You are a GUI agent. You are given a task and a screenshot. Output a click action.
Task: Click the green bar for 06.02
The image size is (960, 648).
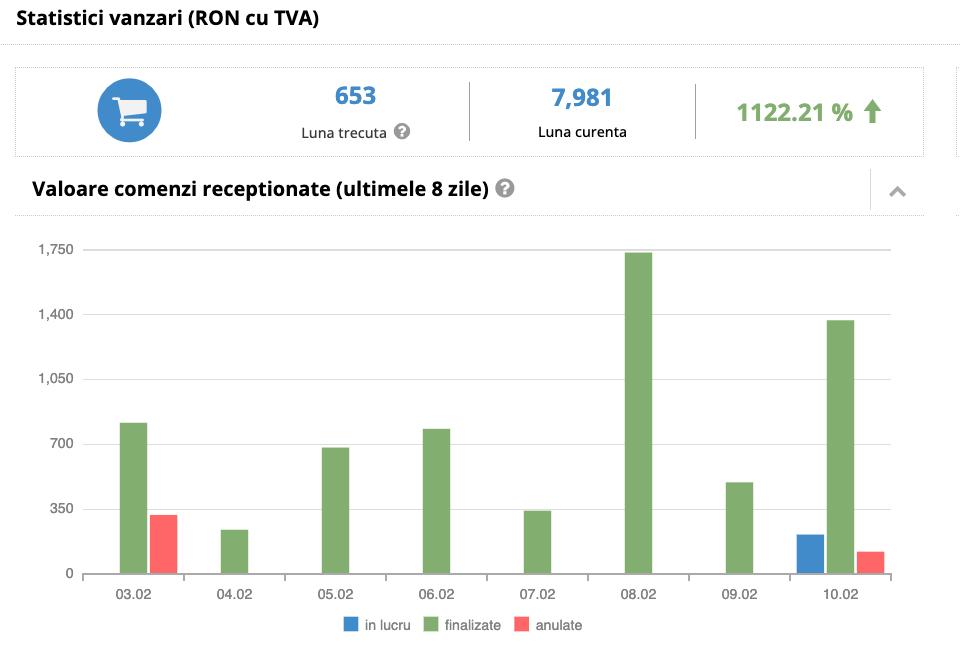436,500
